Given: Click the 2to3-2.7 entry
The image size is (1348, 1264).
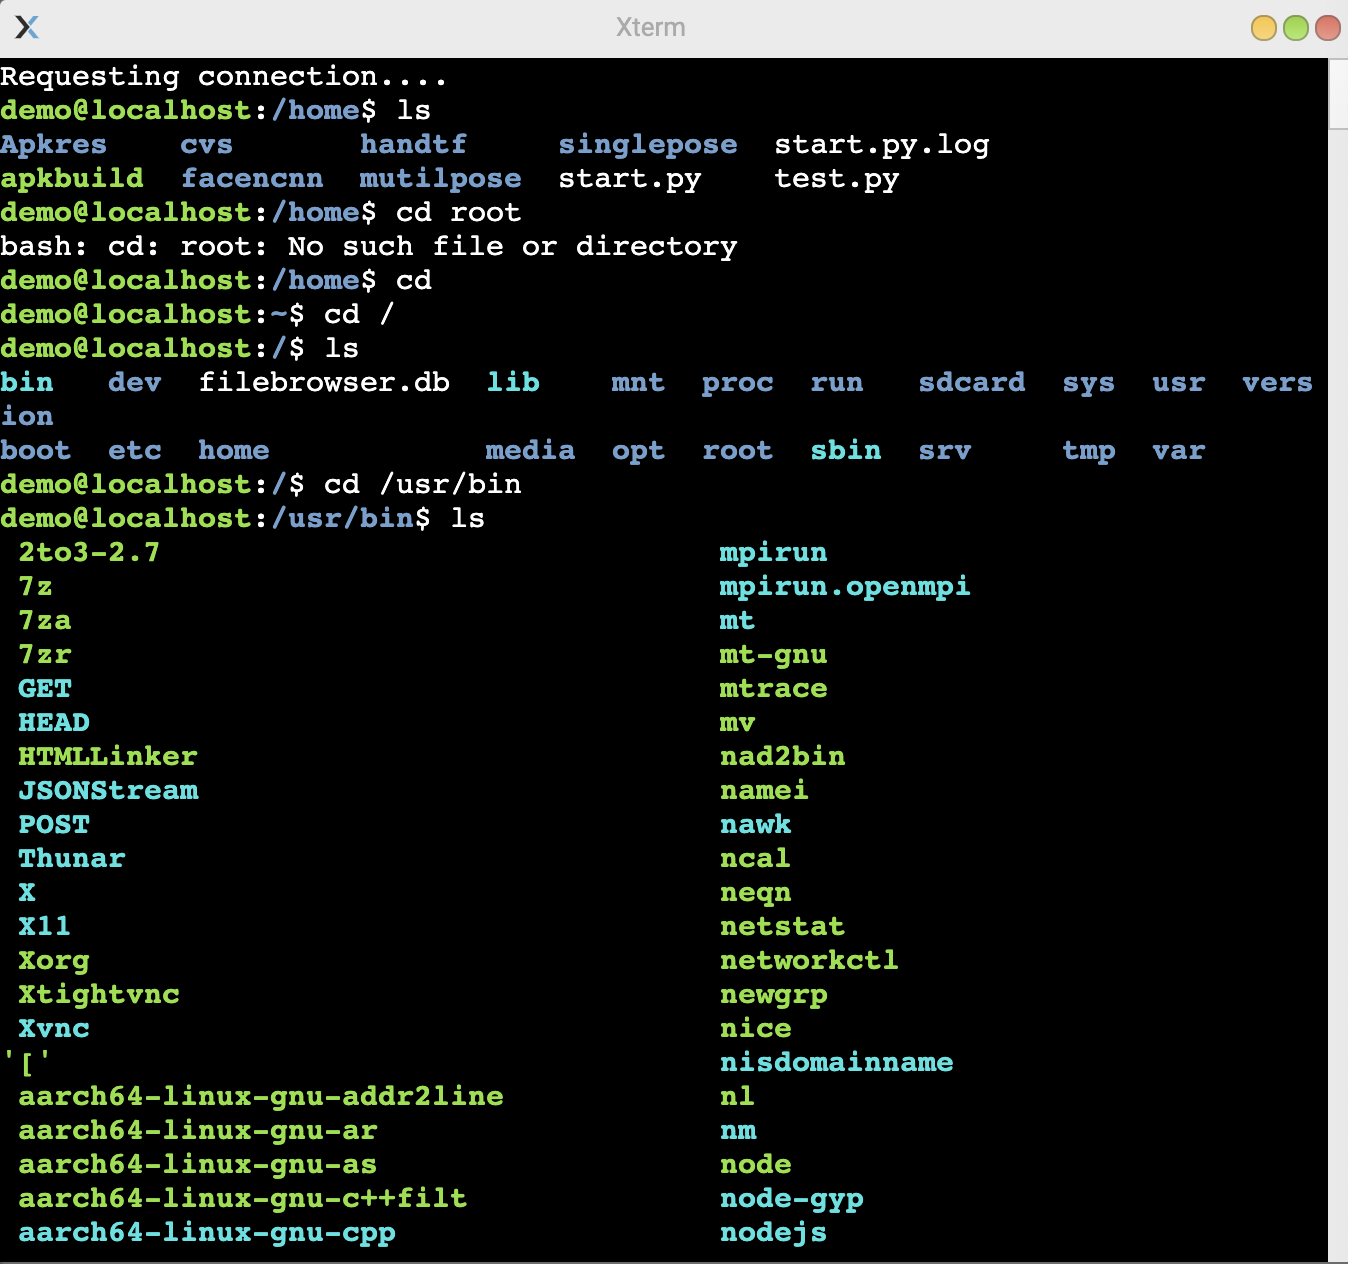Looking at the screenshot, I should pos(90,552).
